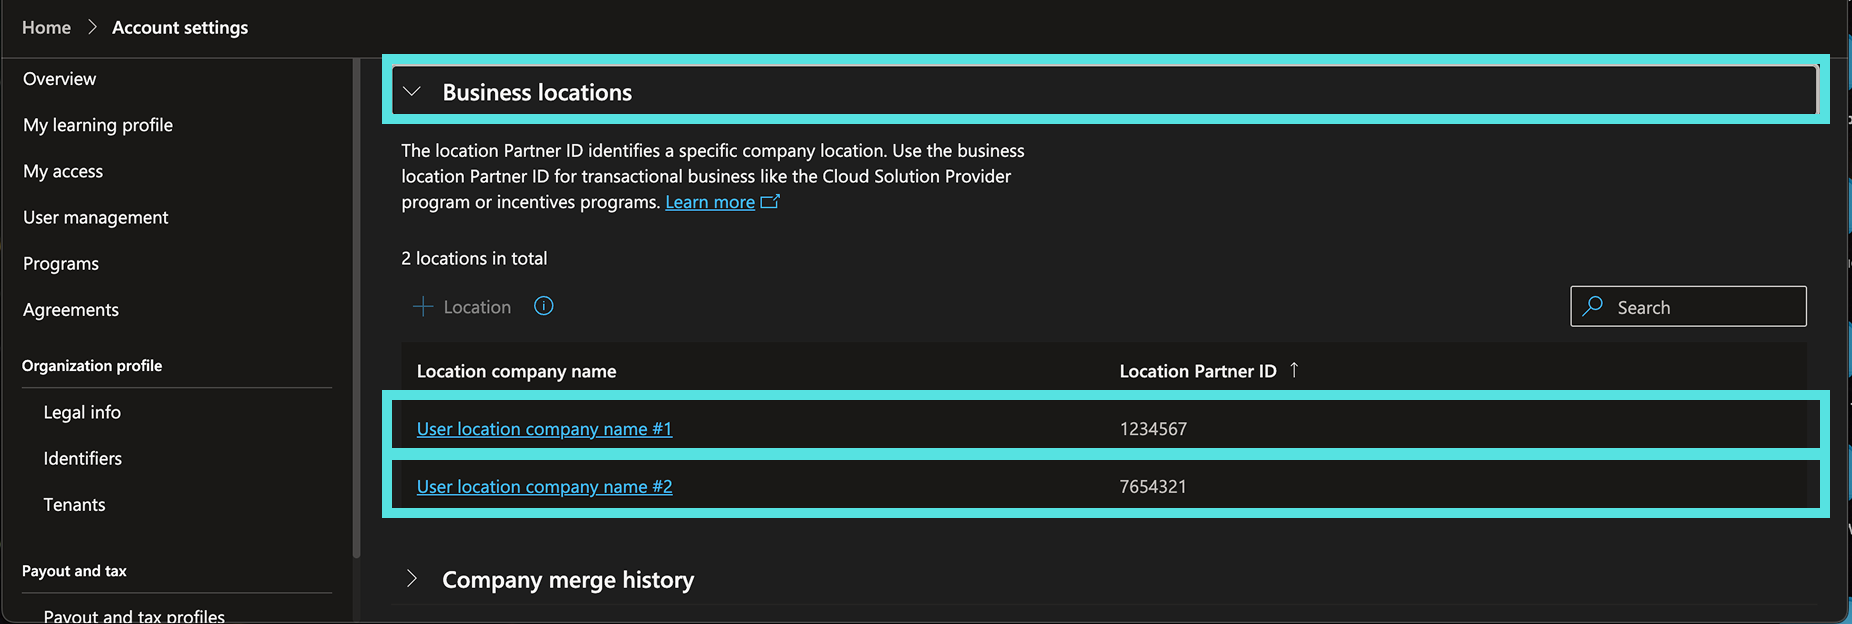Go to Home in the breadcrumb
Image resolution: width=1852 pixels, height=624 pixels.
click(46, 28)
